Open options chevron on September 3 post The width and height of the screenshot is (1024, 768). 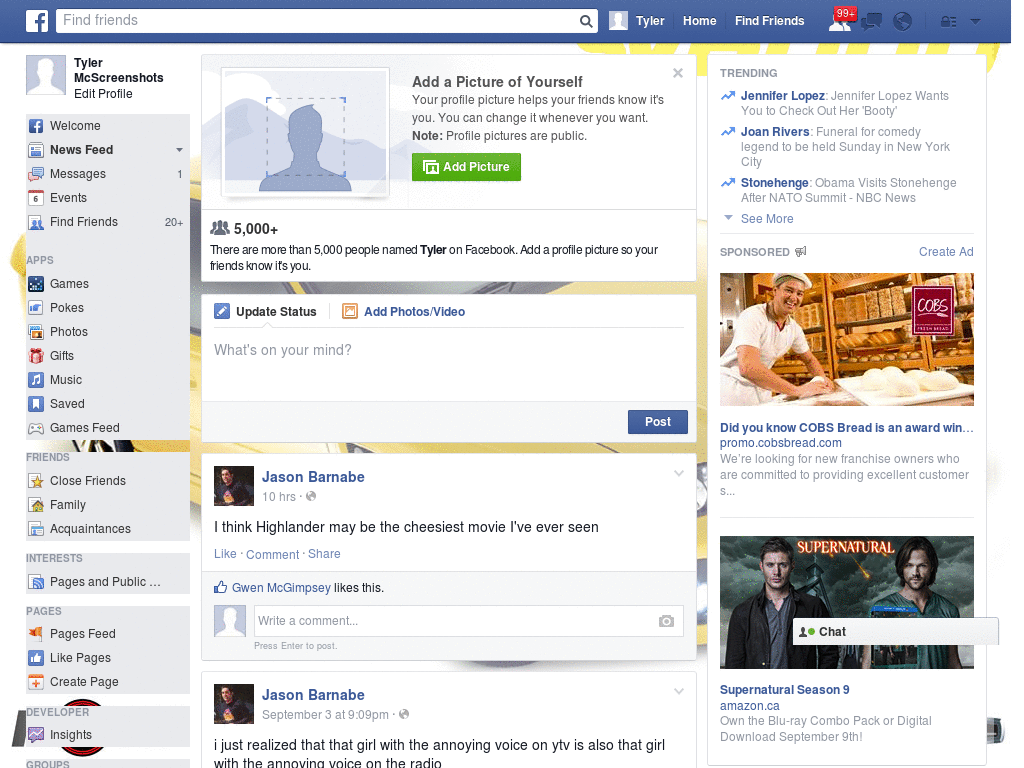(x=679, y=691)
